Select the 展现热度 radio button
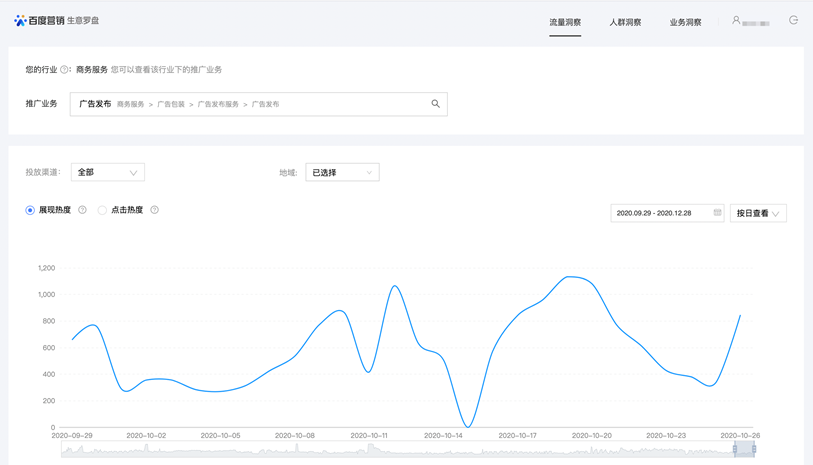The width and height of the screenshot is (813, 465). tap(30, 210)
